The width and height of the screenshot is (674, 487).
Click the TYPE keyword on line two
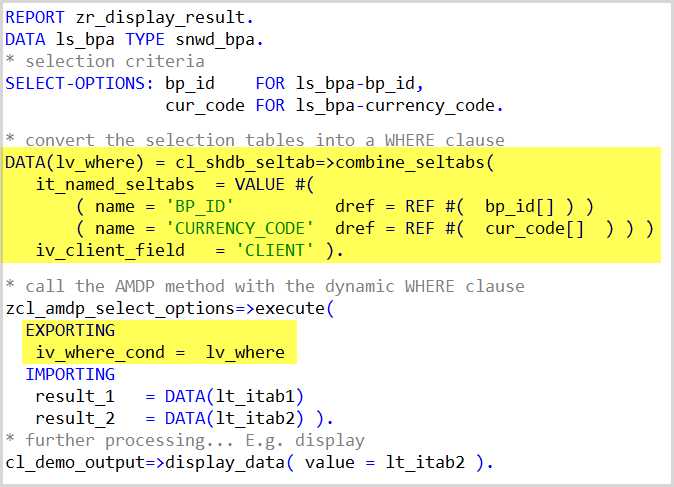[x=145, y=40]
